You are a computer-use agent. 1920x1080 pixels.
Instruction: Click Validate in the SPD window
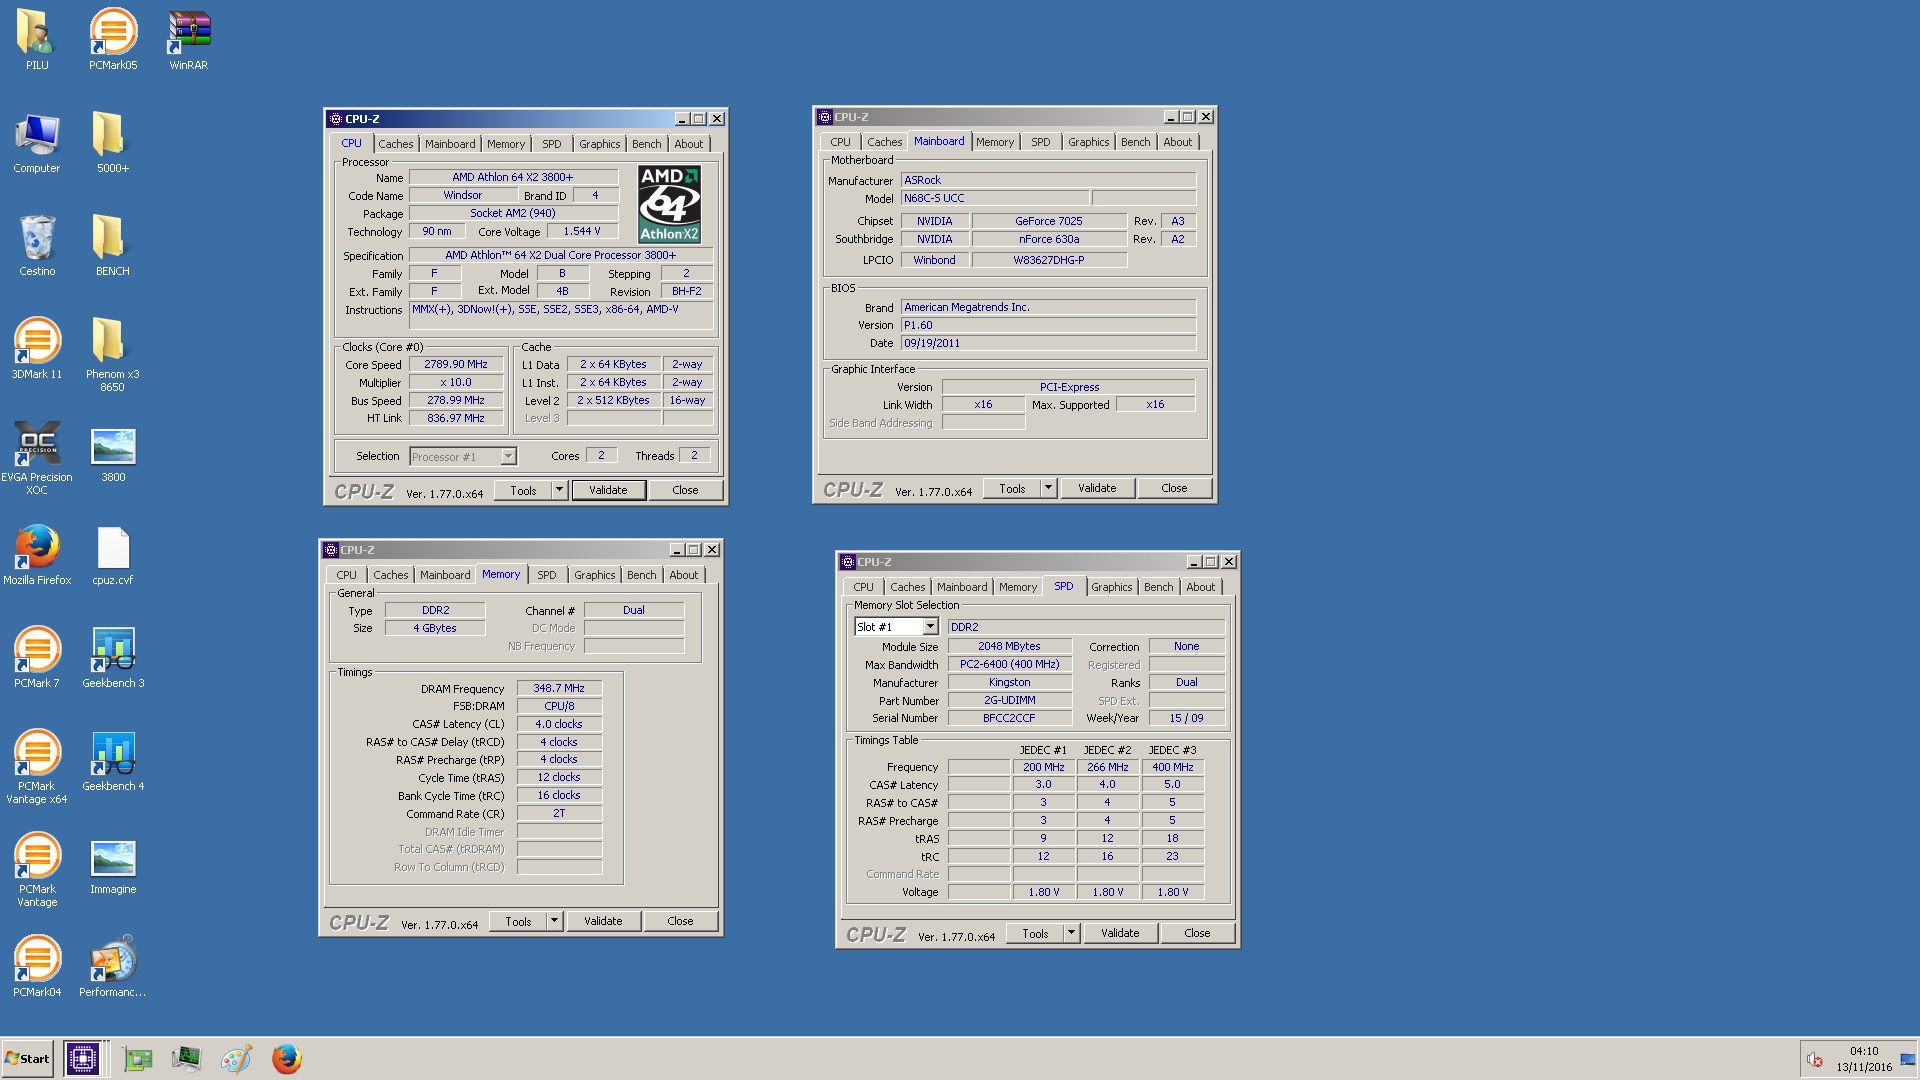1120,933
